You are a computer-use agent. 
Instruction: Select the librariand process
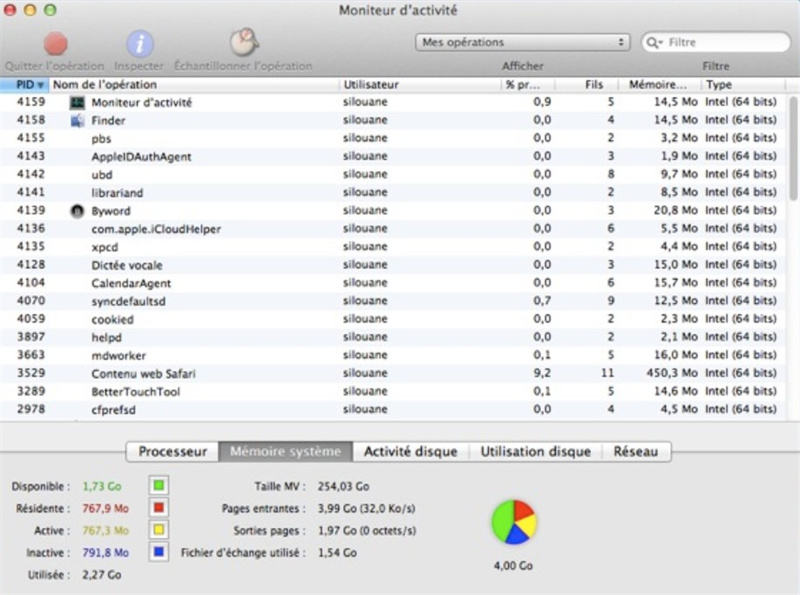tap(393, 193)
